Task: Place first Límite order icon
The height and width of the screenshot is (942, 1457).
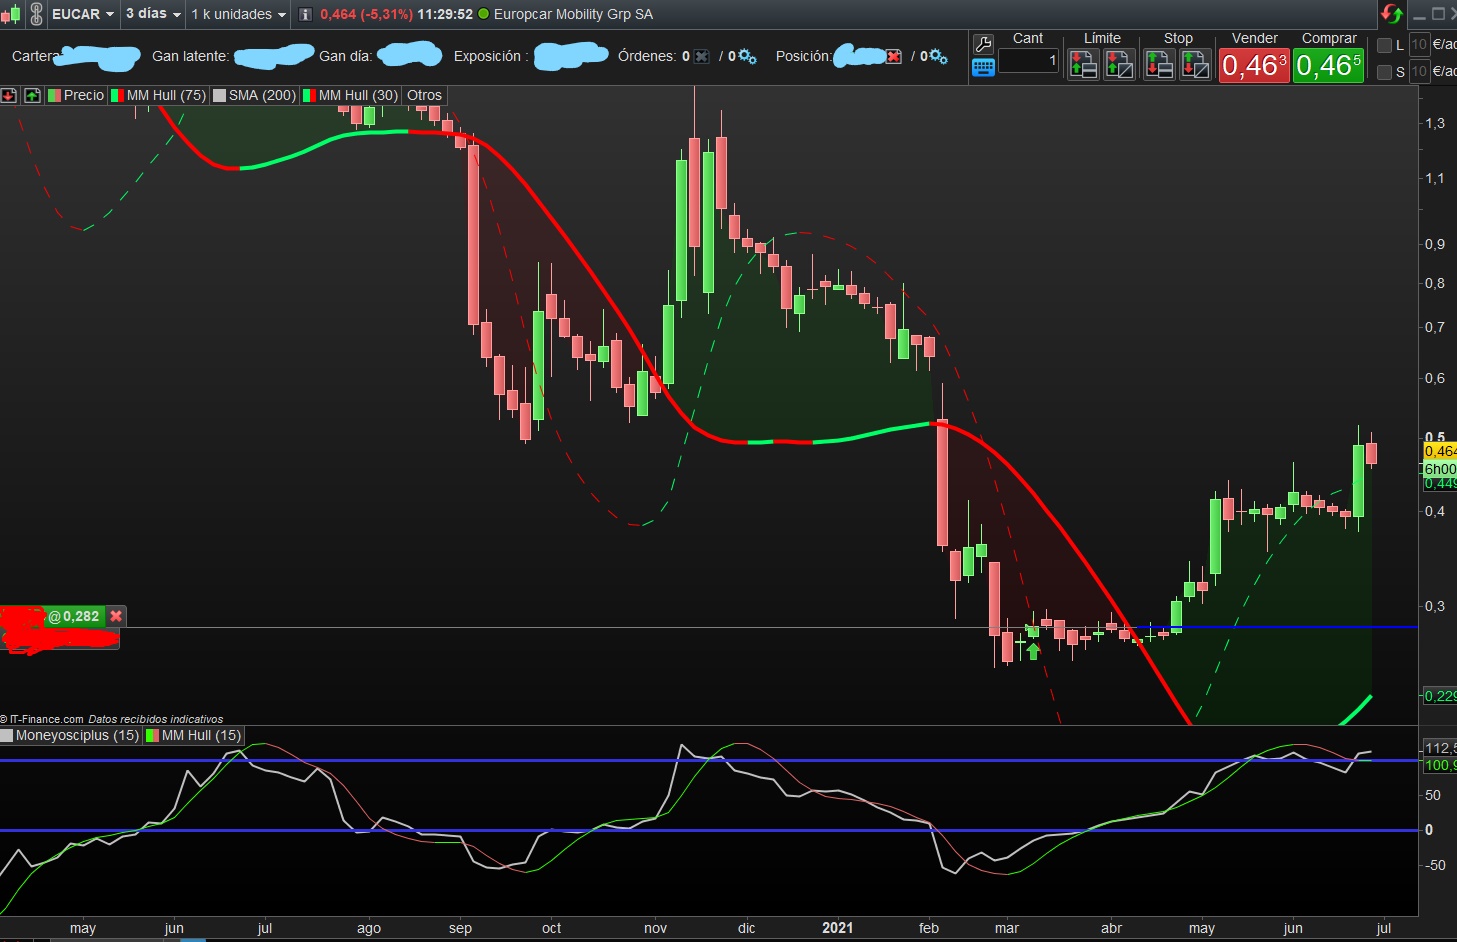Action: tap(1083, 65)
